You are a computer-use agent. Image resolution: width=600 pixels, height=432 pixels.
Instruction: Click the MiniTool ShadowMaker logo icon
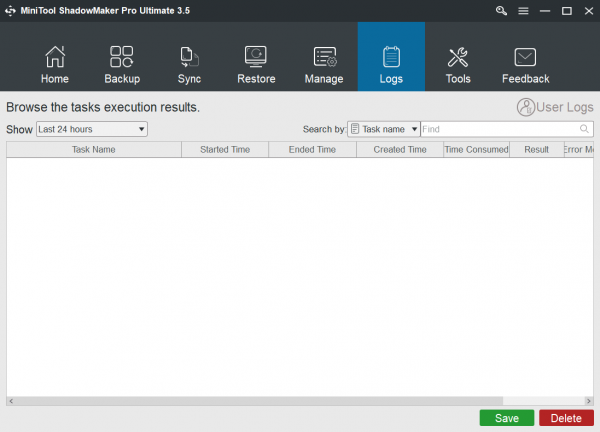tap(10, 11)
